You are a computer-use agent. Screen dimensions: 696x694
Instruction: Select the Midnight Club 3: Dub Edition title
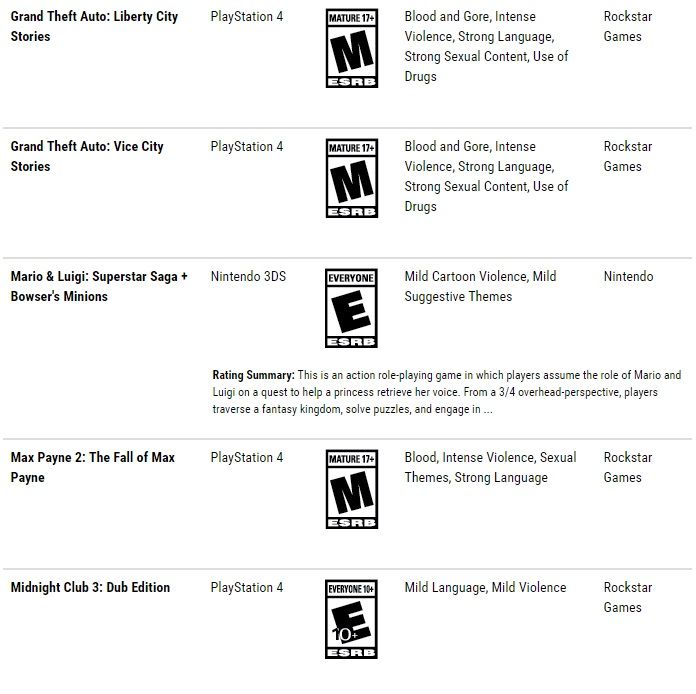tap(90, 588)
